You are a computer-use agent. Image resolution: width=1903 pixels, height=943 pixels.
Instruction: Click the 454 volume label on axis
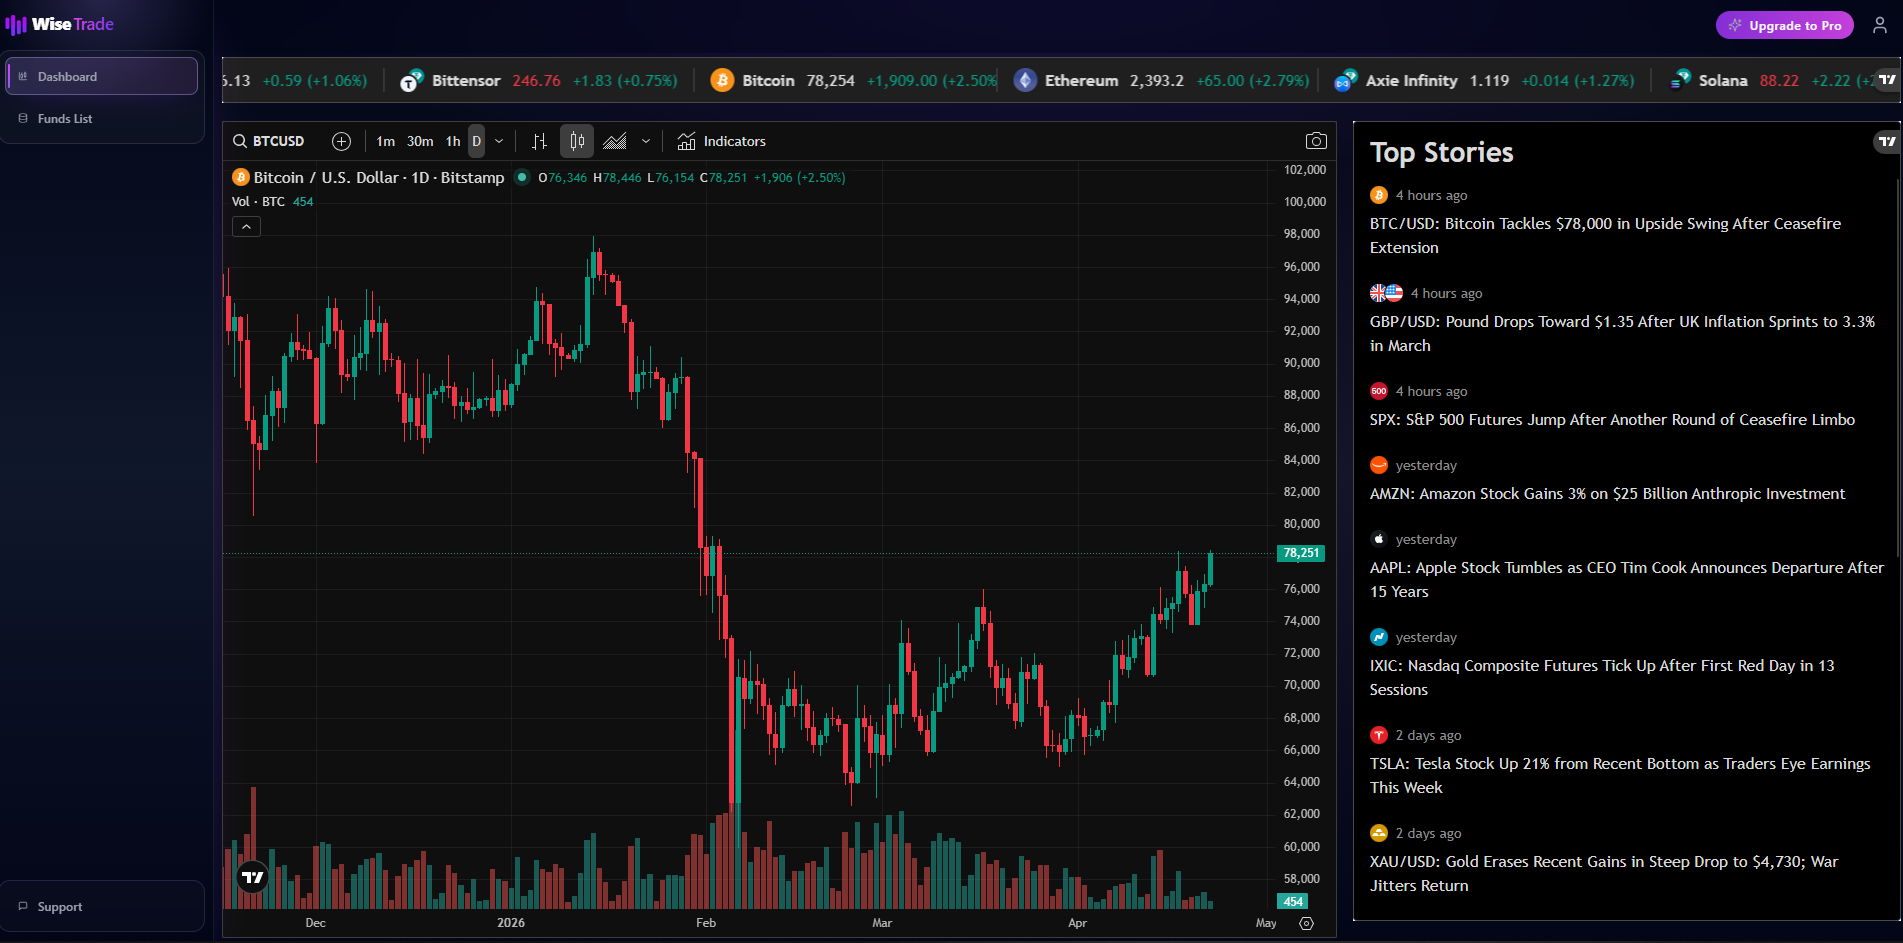coord(1293,901)
